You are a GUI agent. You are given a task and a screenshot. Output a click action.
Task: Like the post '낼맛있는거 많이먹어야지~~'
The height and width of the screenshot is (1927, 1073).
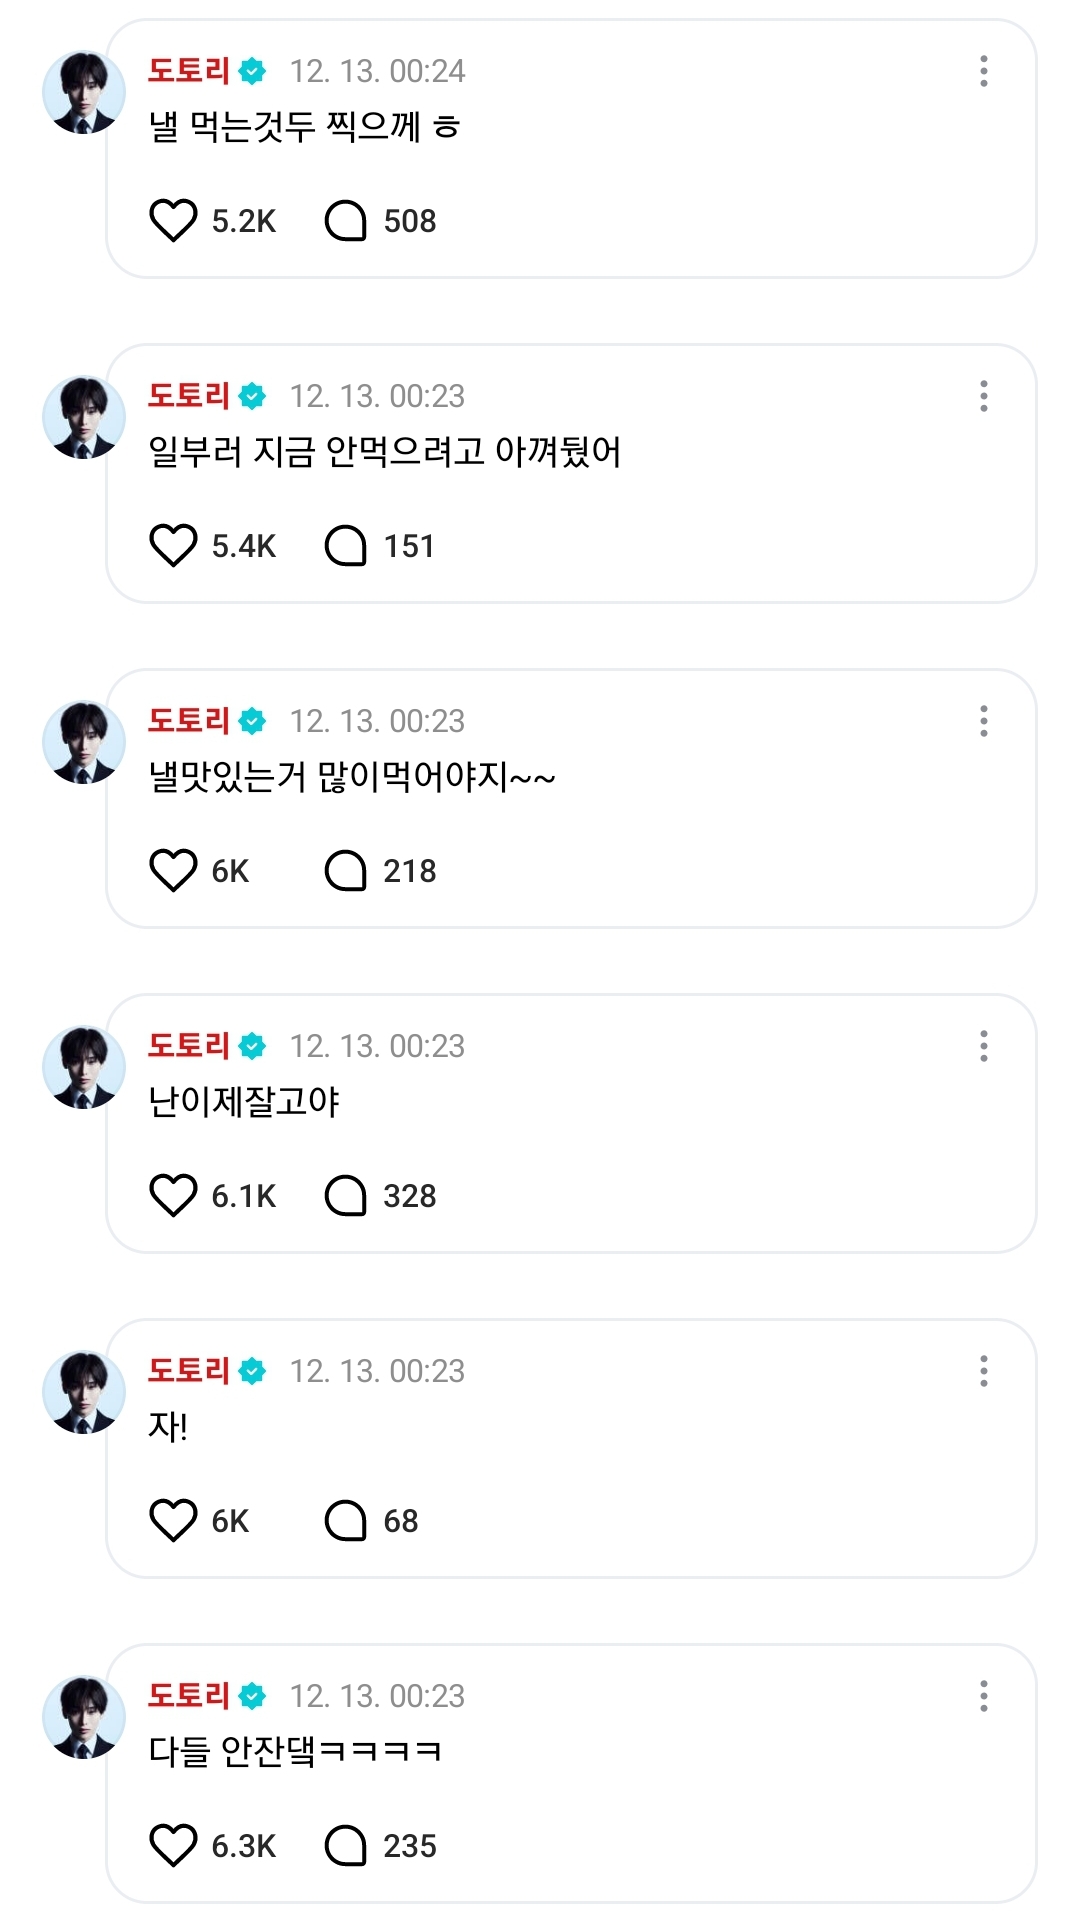click(x=173, y=871)
